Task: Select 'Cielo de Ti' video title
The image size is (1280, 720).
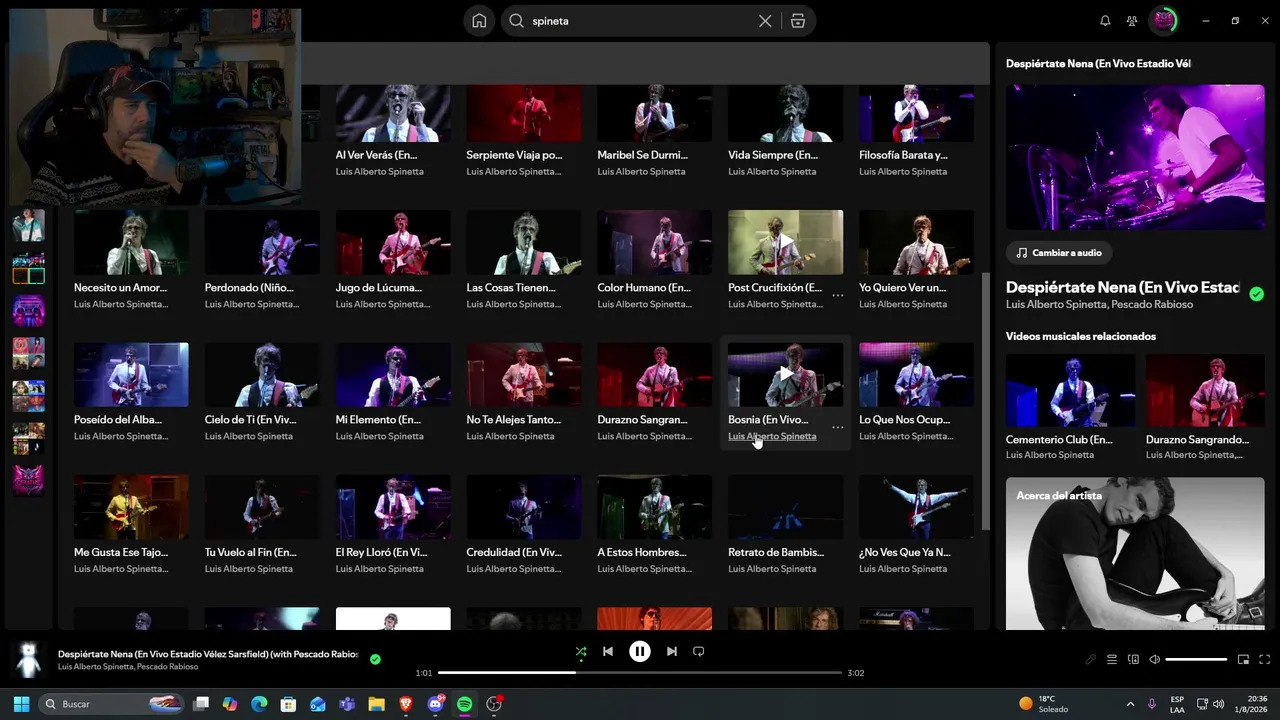Action: pyautogui.click(x=250, y=420)
